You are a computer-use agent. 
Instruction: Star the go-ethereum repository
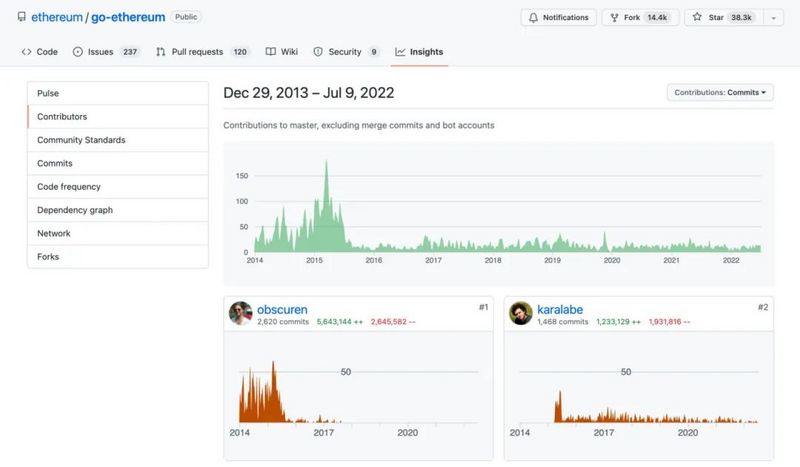click(722, 18)
